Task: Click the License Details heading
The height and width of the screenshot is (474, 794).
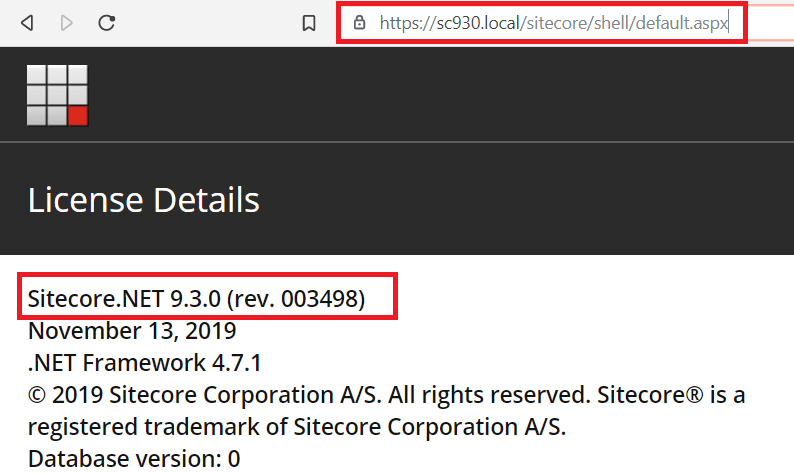Action: pyautogui.click(x=143, y=200)
